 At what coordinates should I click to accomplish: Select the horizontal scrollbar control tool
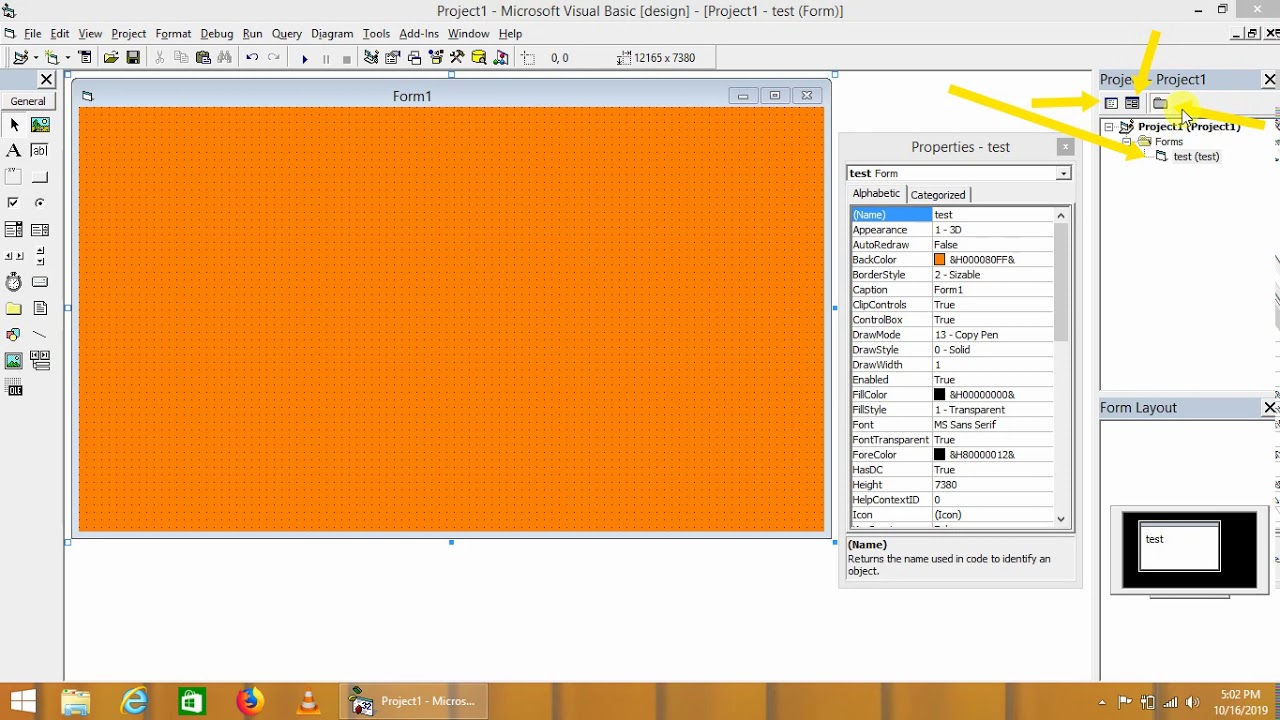tap(14, 256)
